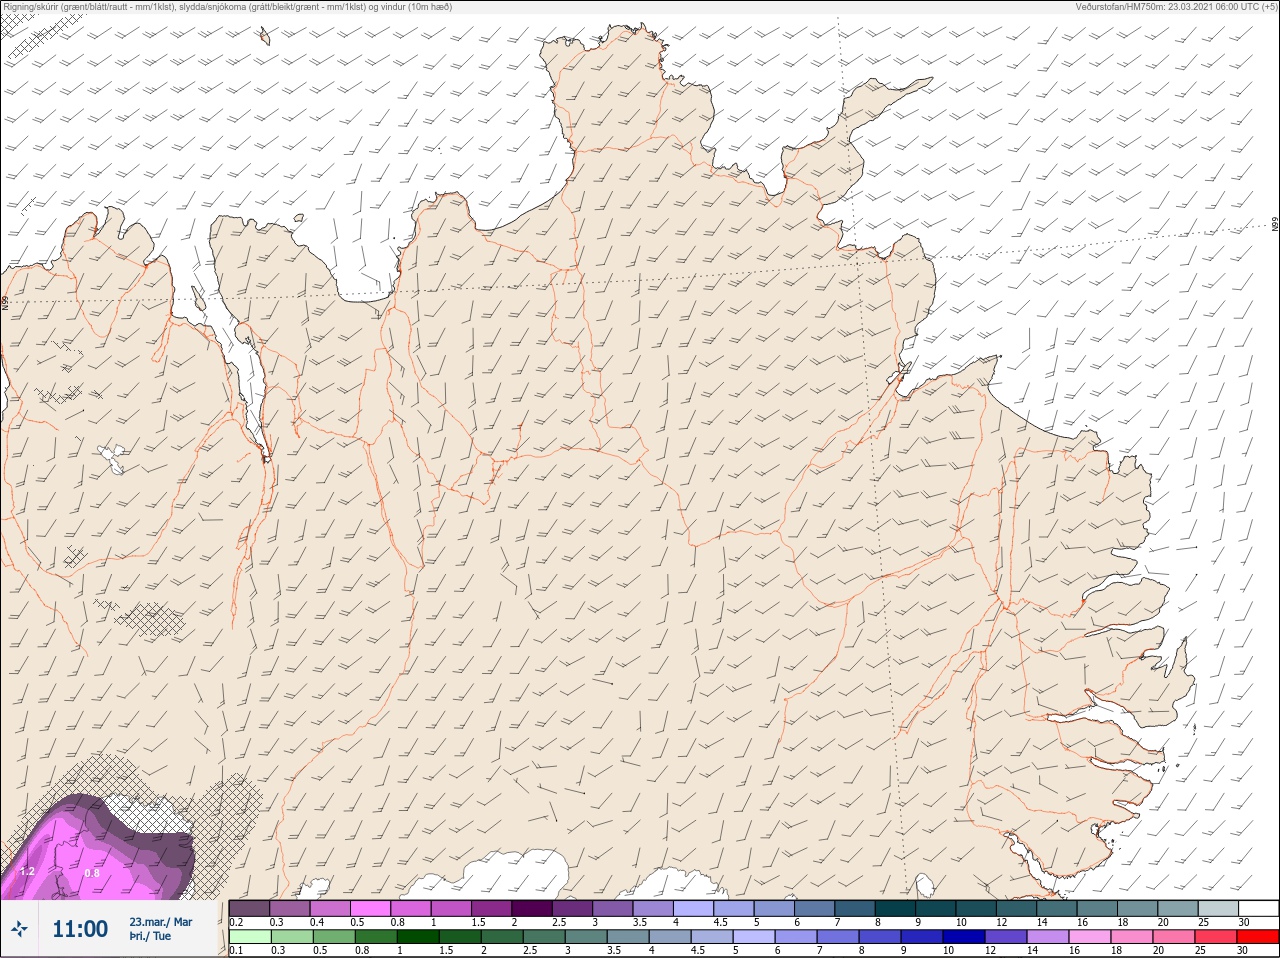Screen dimensions: 1280x958
Task: Click the 0.8 precipitation value on the map
Action: click(x=92, y=874)
